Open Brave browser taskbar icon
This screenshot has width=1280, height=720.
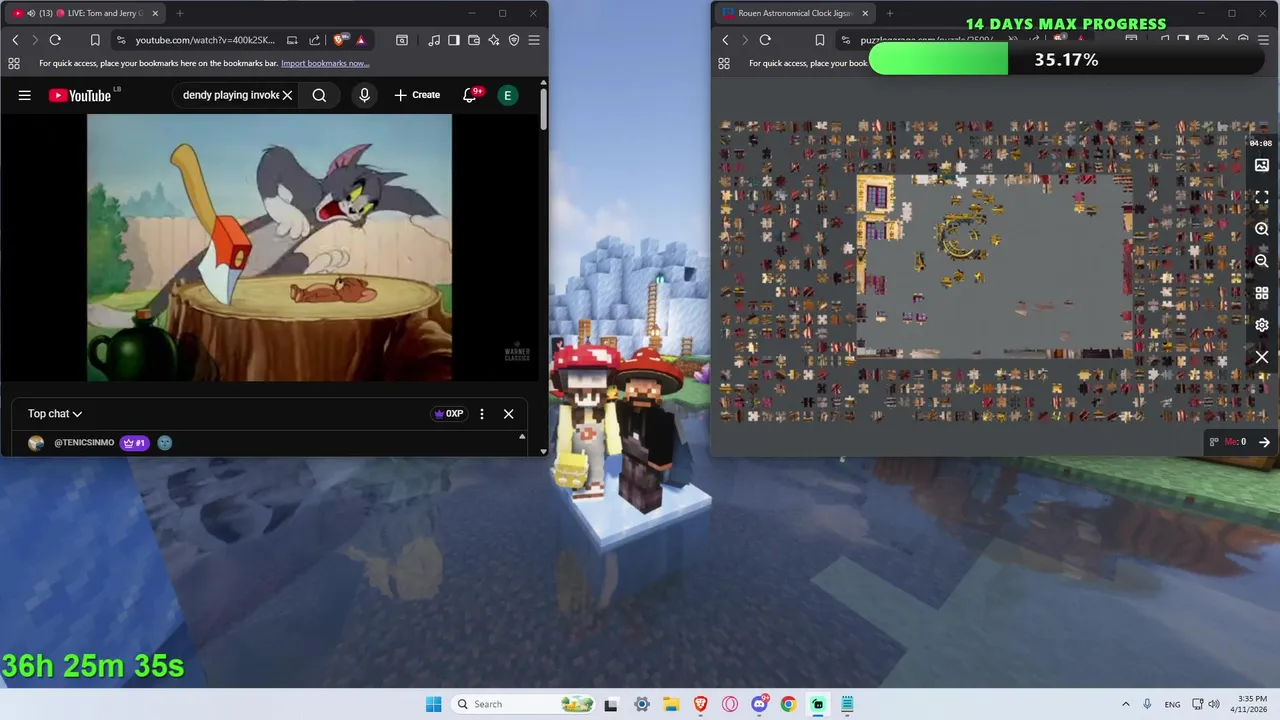point(700,704)
